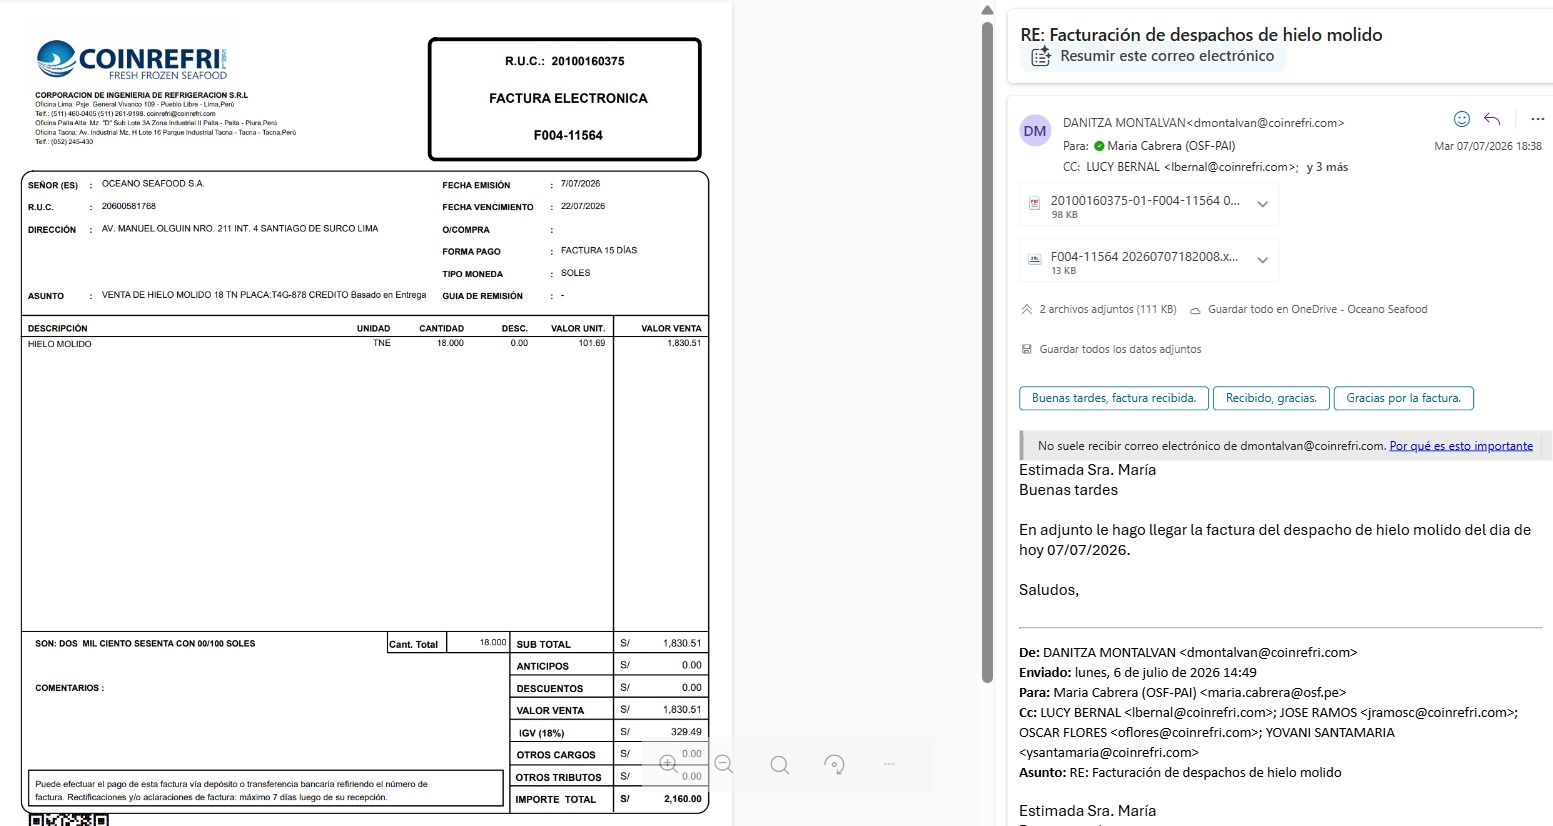Click 'SON: DOS MIL CIENTO SESENTA' amount text

tap(145, 644)
